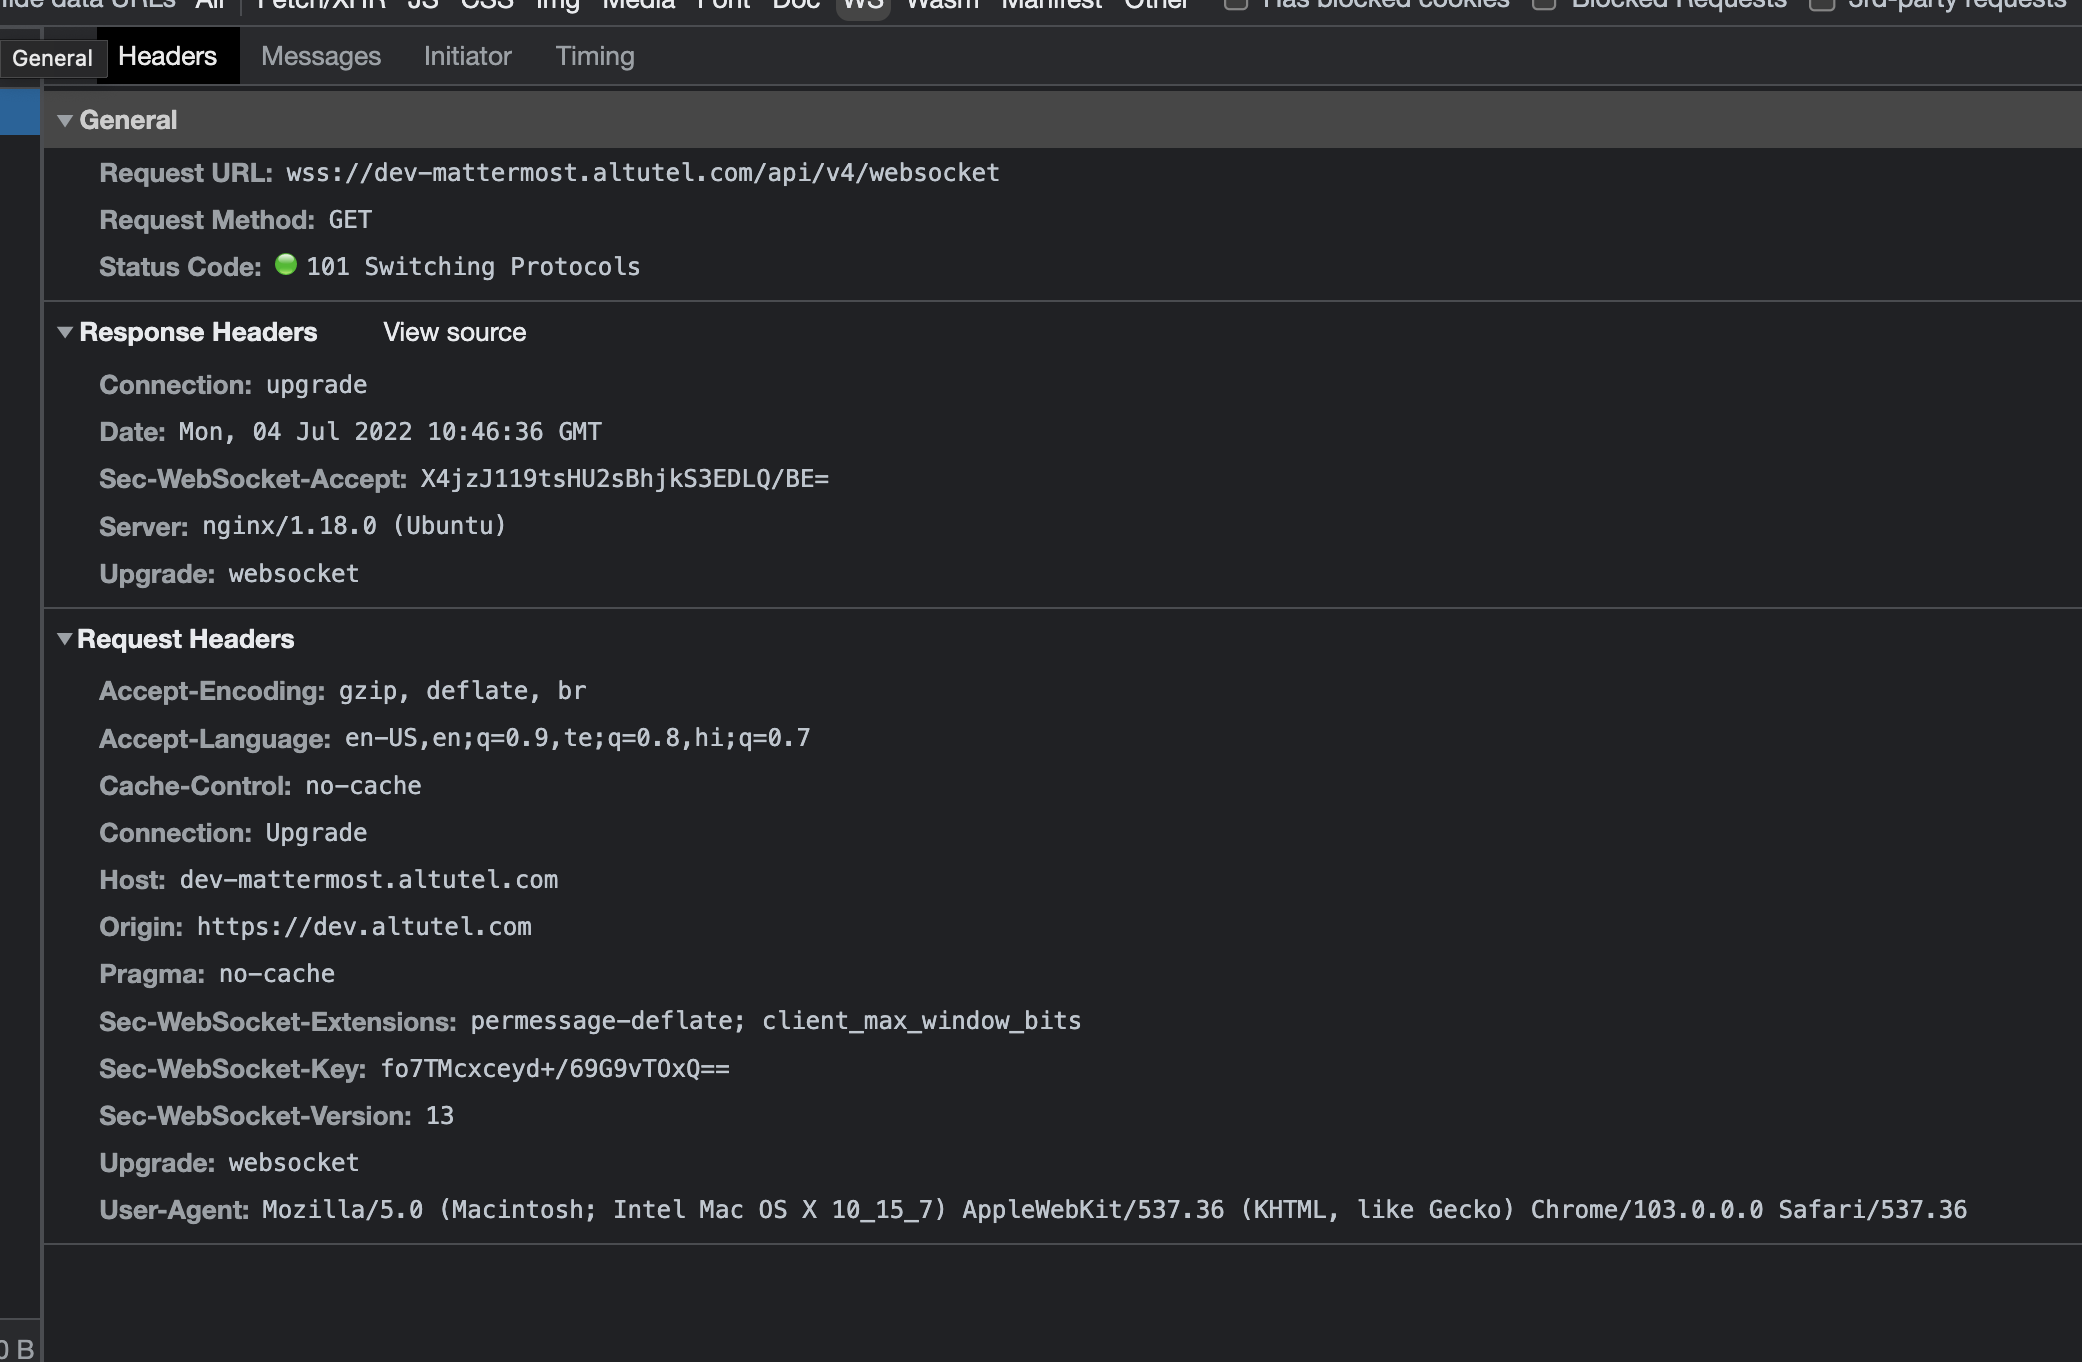Screen dimensions: 2082x1362
Task: Show all requests using All filter
Action: pyautogui.click(x=210, y=5)
